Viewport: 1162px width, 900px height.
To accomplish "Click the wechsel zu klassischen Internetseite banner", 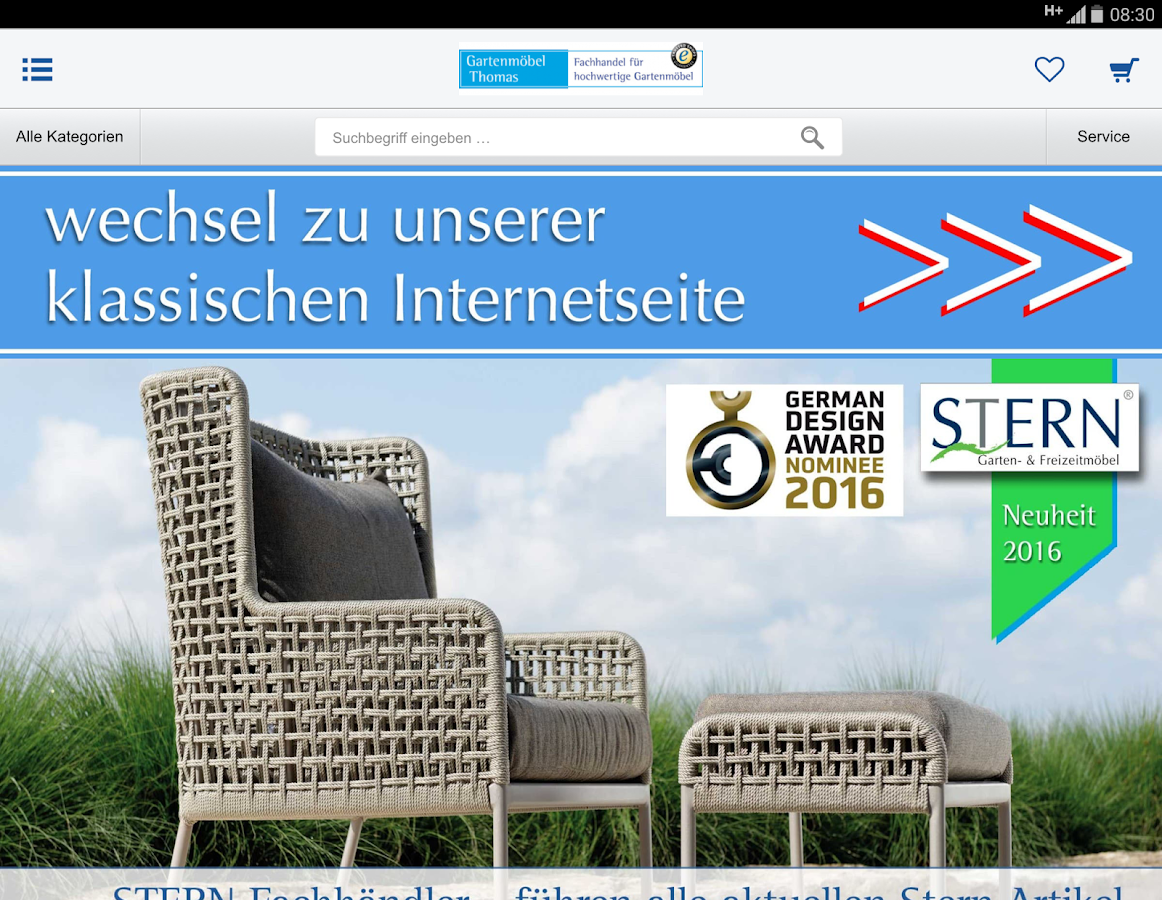I will (x=581, y=262).
